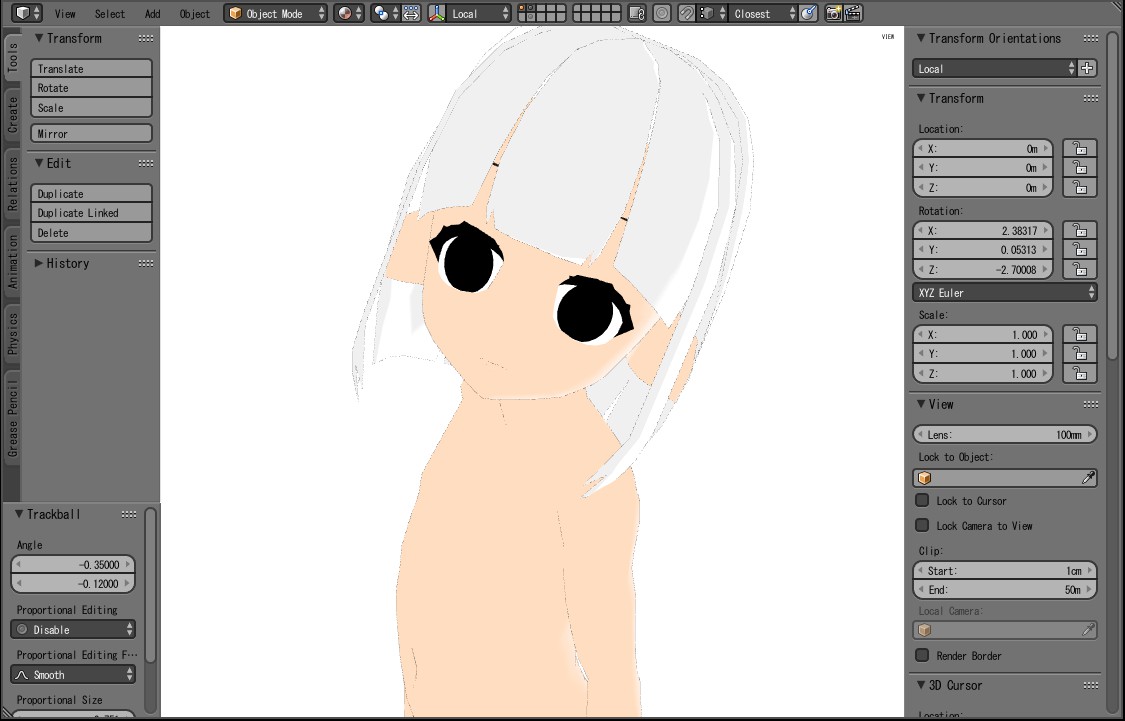The height and width of the screenshot is (721, 1125).
Task: Enable Lock Camera to View checkbox
Action: coord(922,525)
